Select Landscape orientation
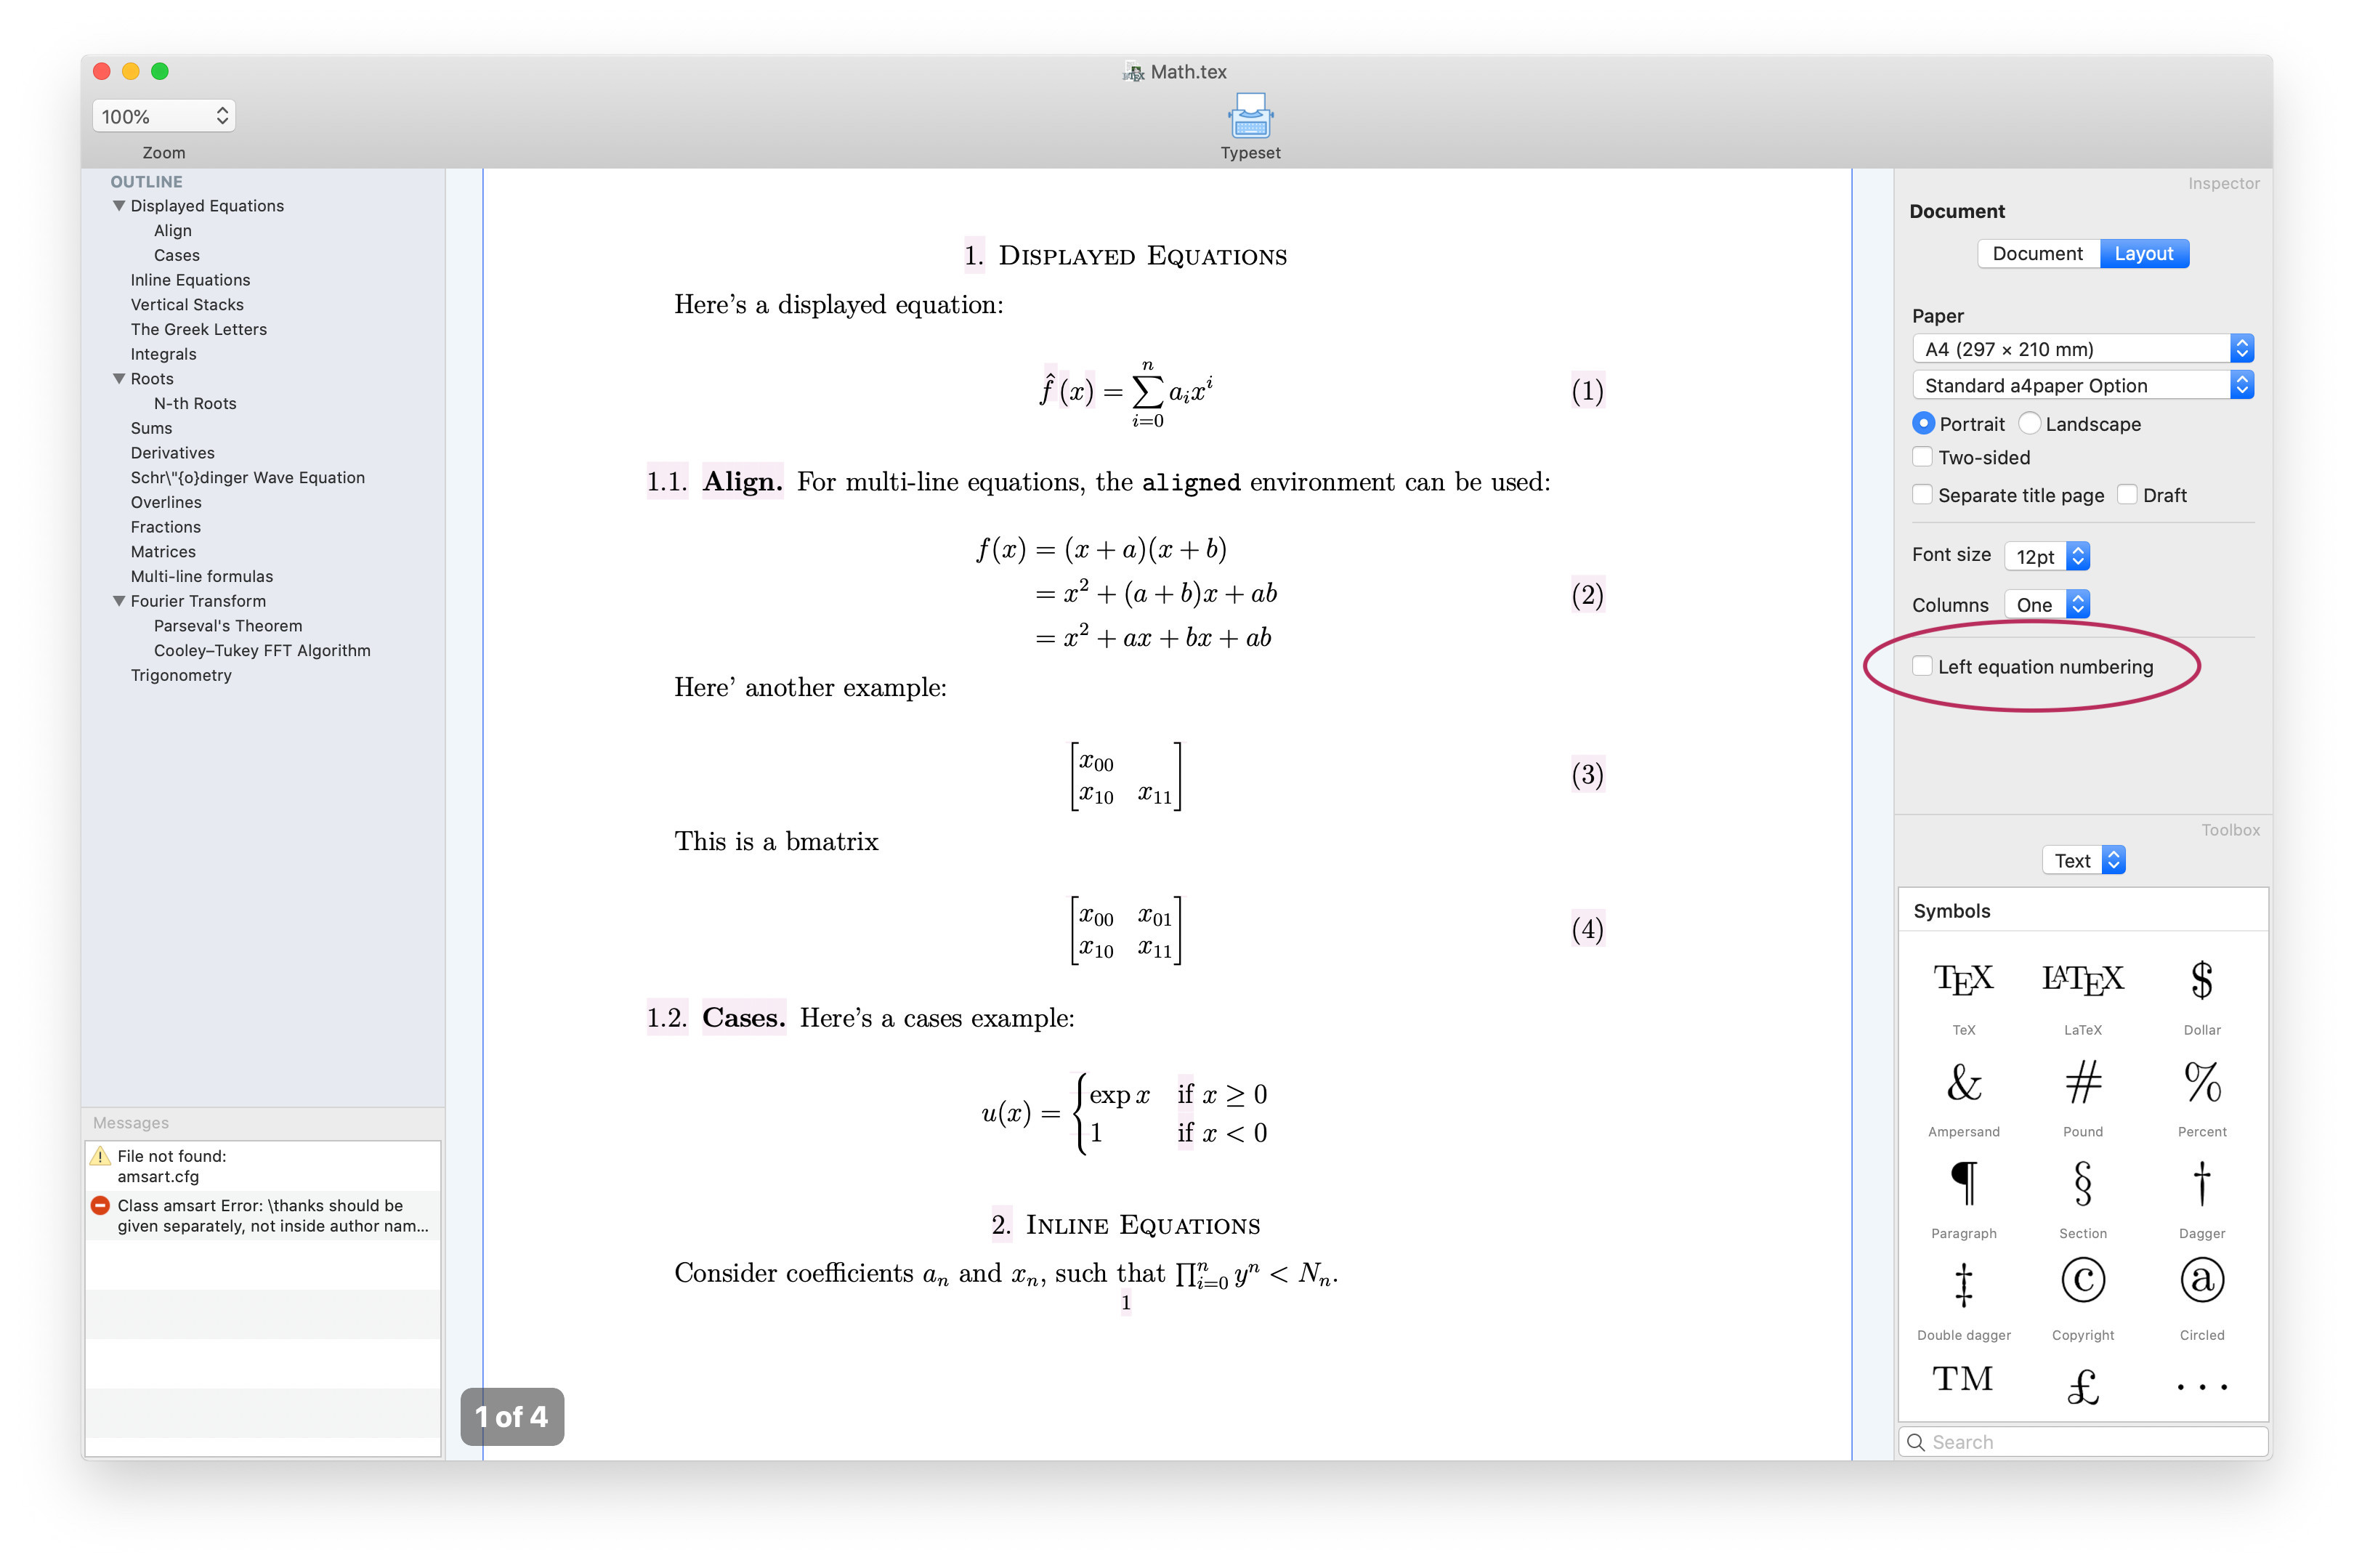 click(2028, 423)
